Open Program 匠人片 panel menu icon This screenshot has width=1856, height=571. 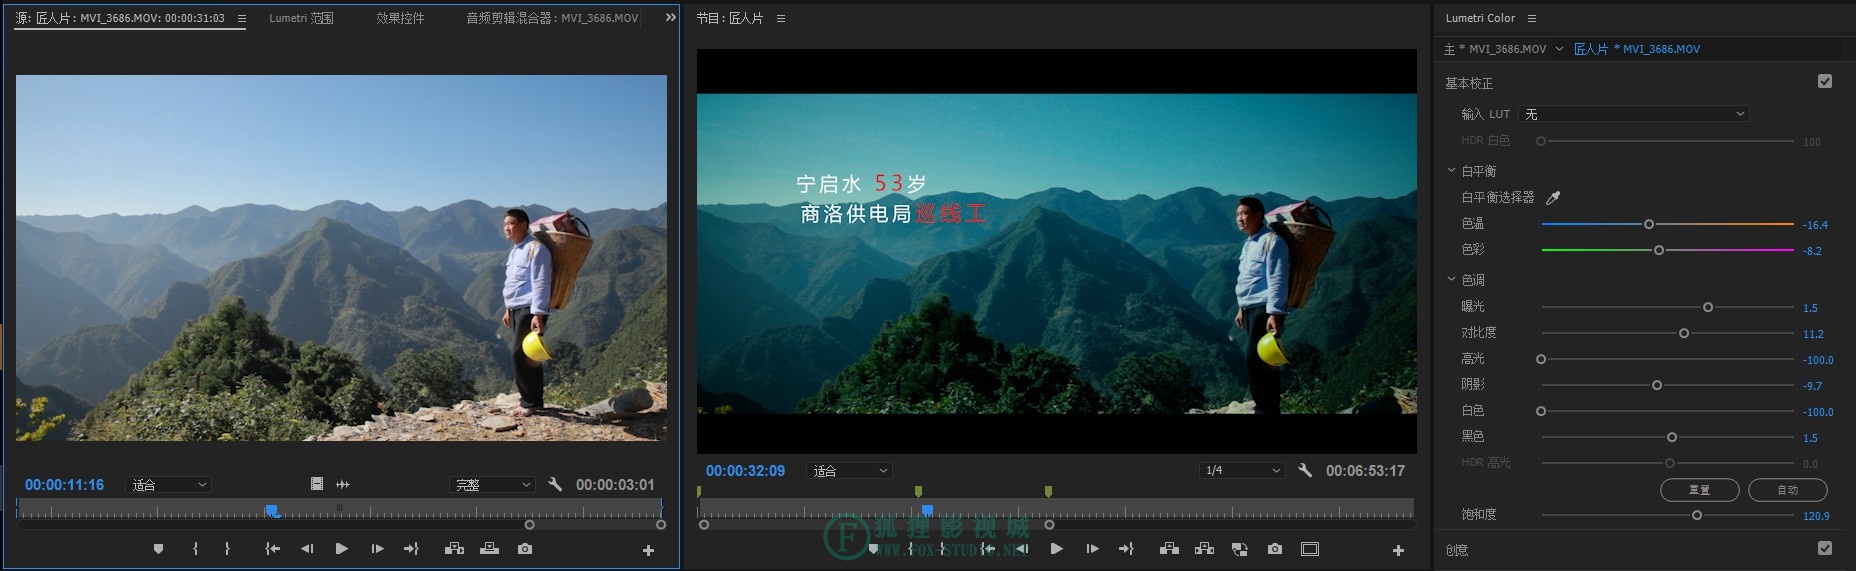tap(781, 18)
